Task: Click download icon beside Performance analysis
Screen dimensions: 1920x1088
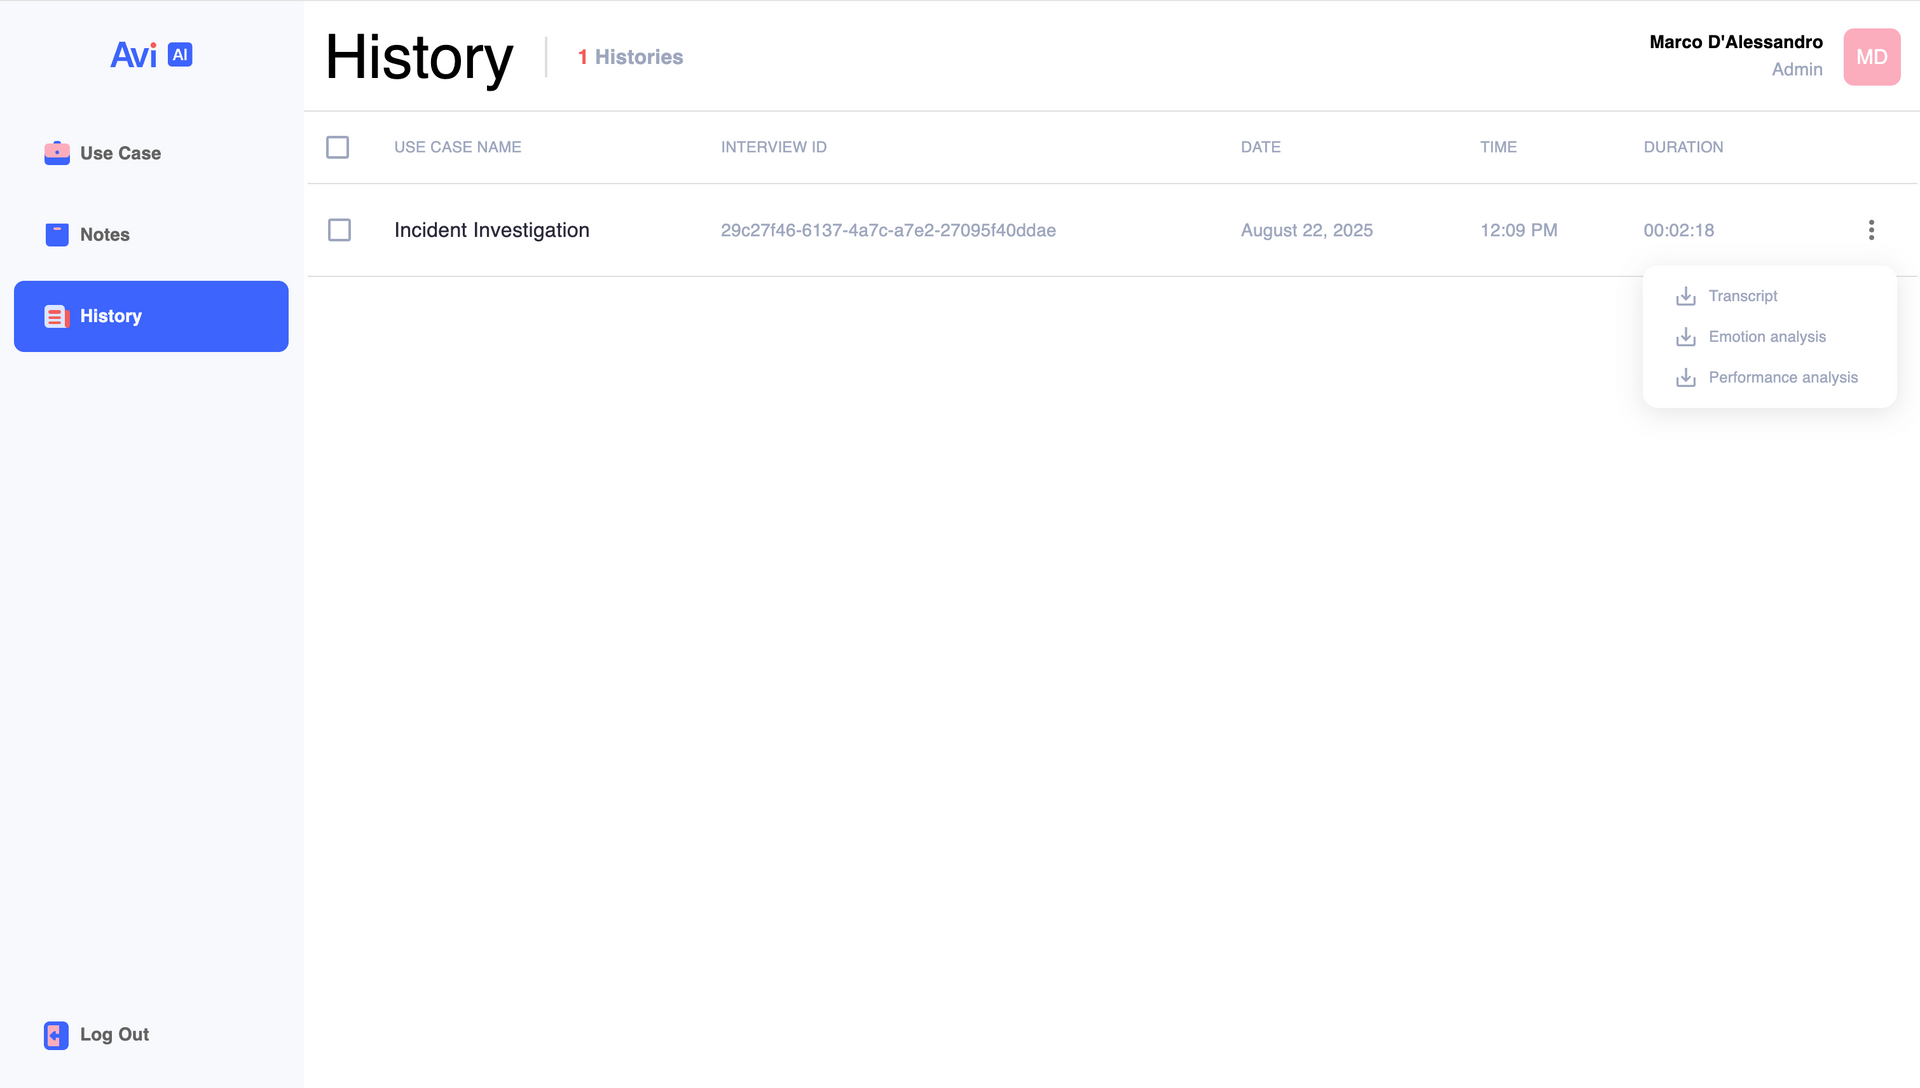Action: coord(1686,378)
